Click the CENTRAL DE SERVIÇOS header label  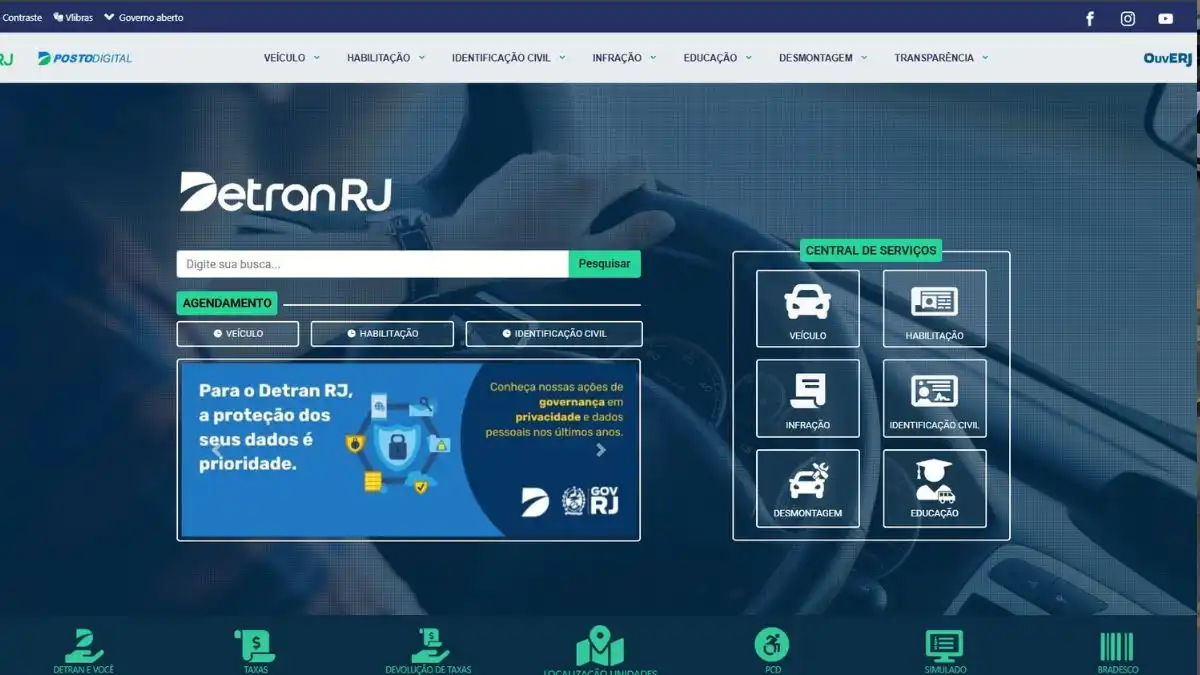pos(871,251)
